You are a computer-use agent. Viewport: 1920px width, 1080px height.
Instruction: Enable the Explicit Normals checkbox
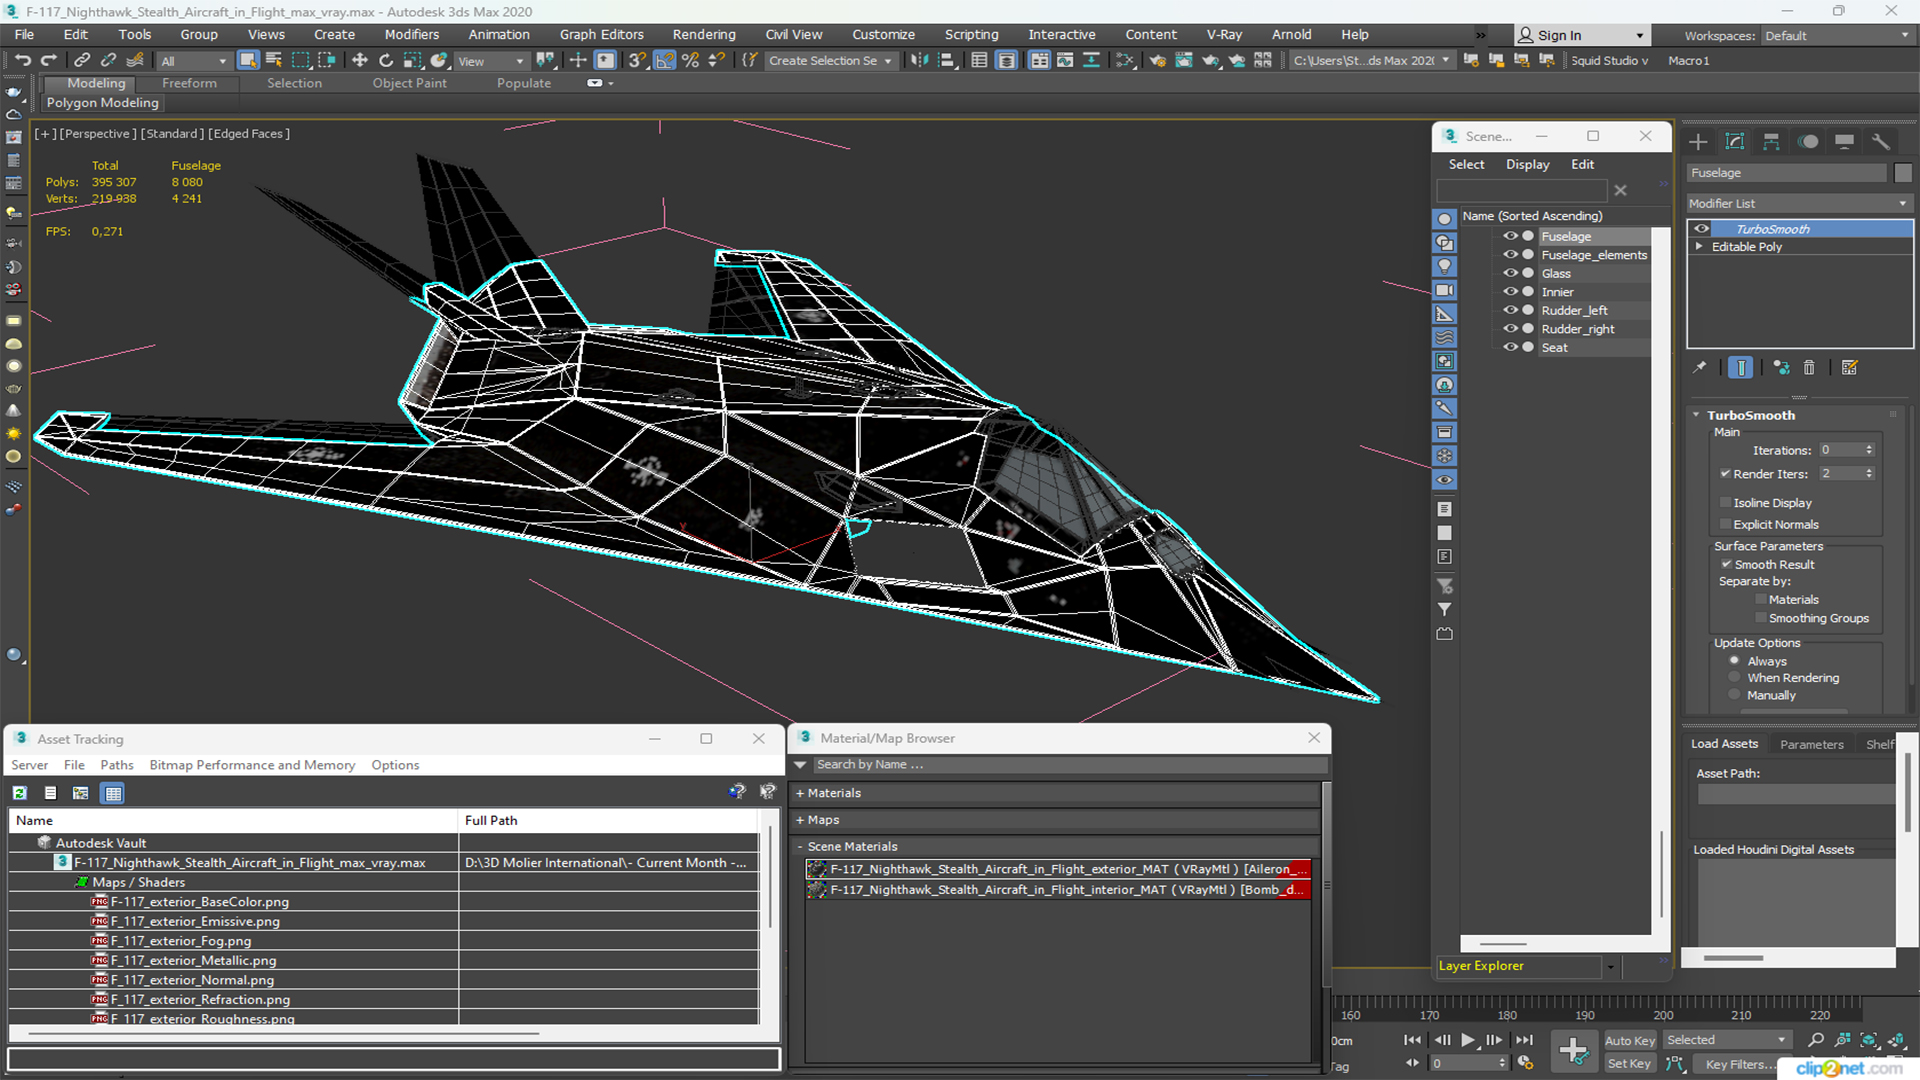tap(1725, 525)
